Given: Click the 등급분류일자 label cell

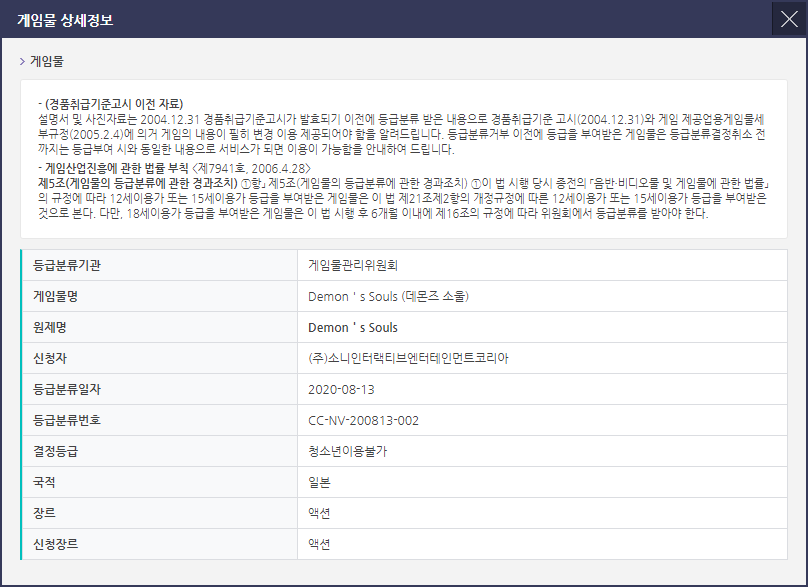Looking at the screenshot, I should pos(160,389).
